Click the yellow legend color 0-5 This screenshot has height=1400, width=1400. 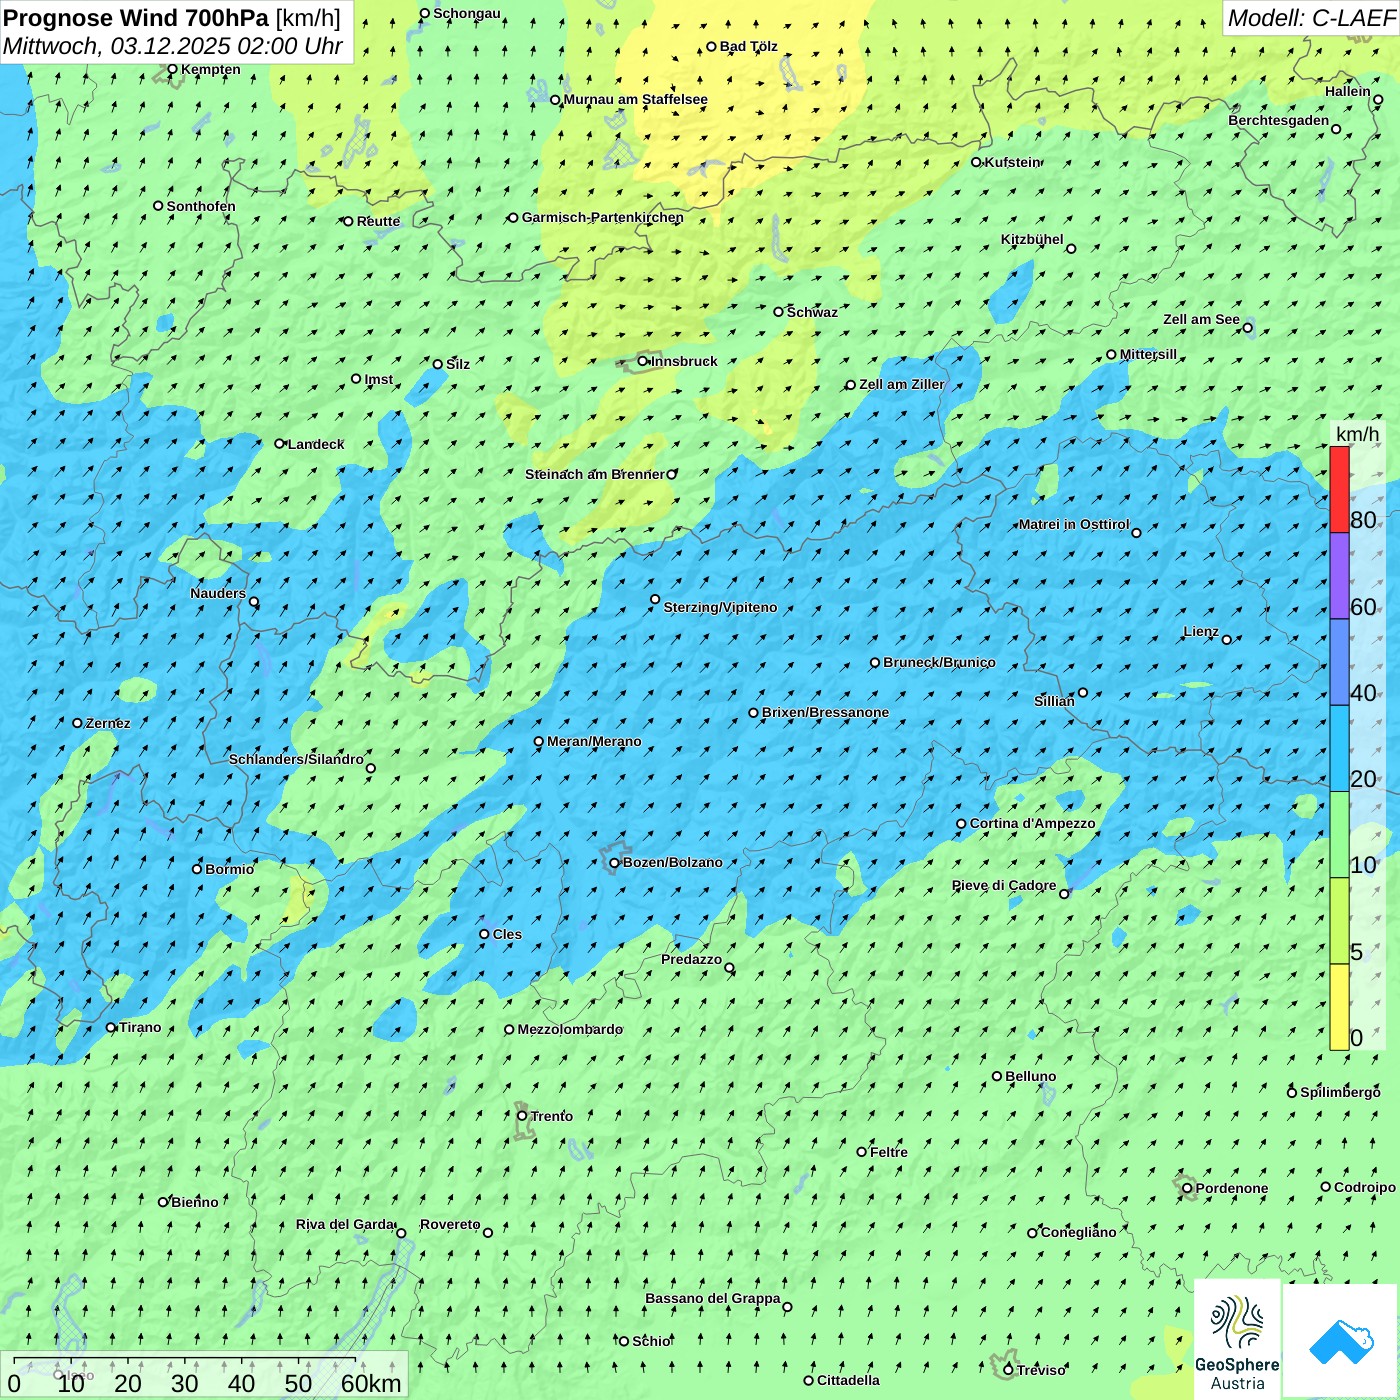(1339, 1007)
